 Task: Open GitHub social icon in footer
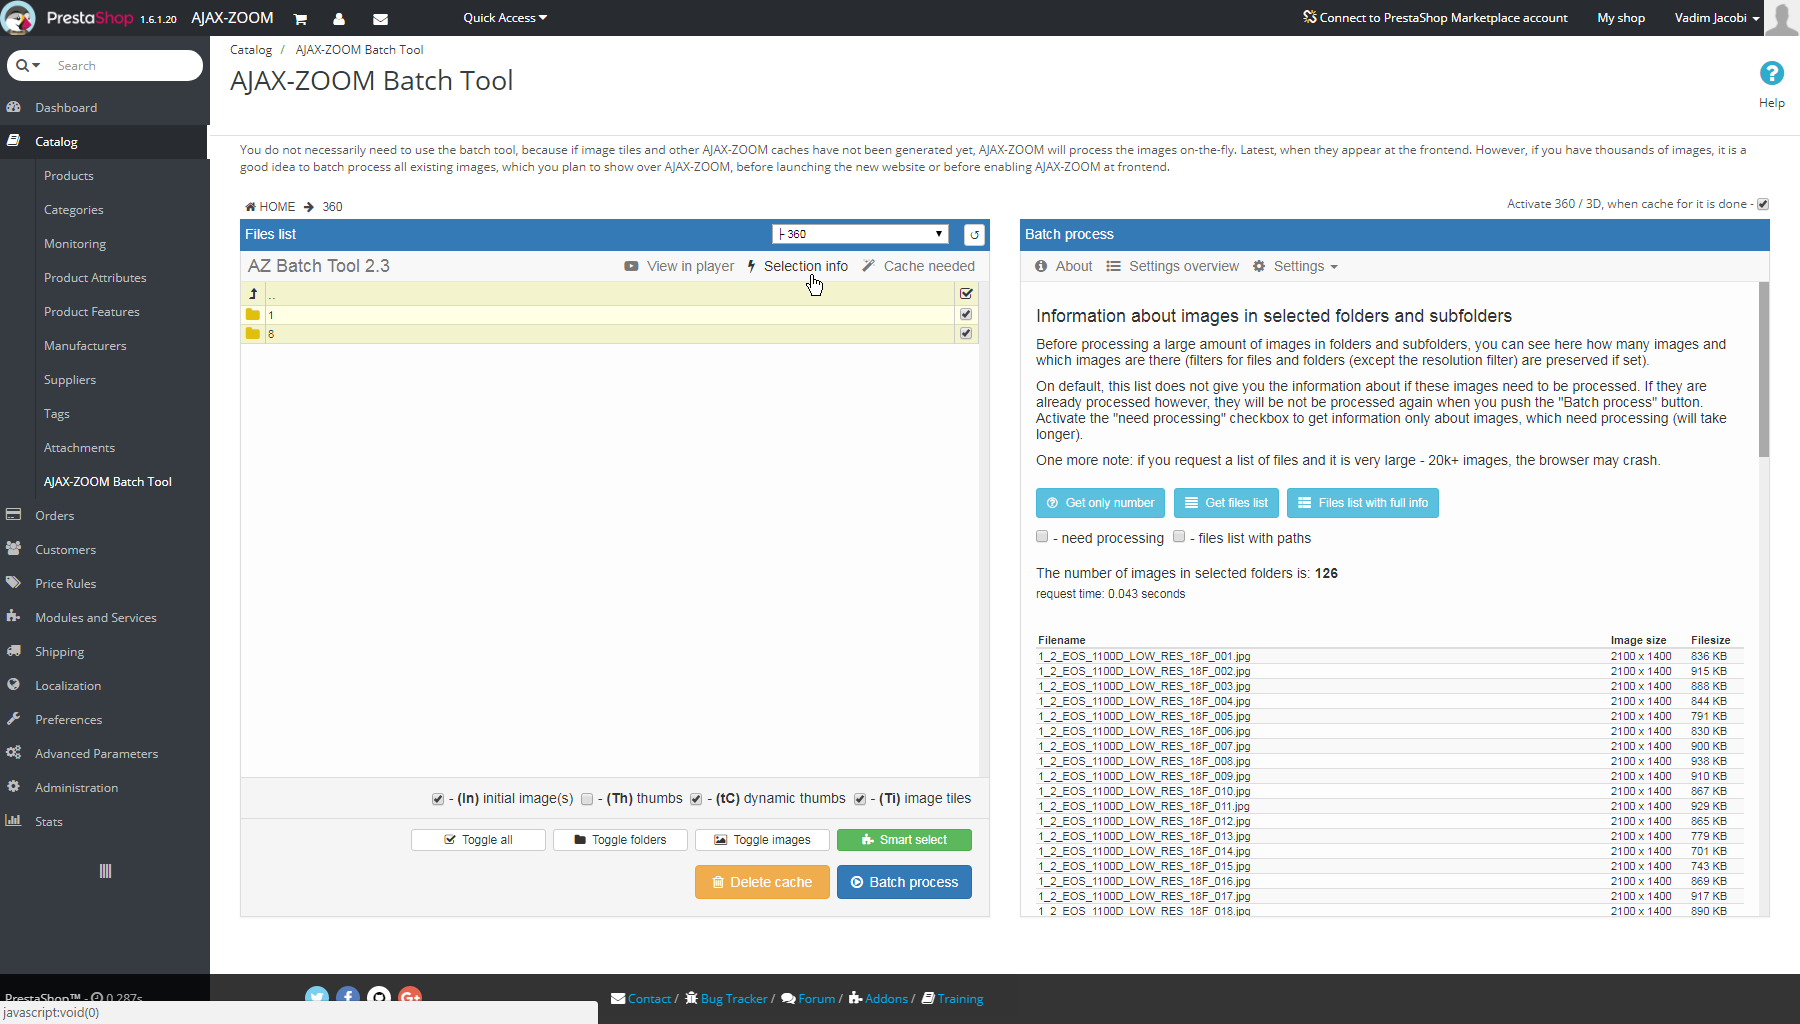379,997
